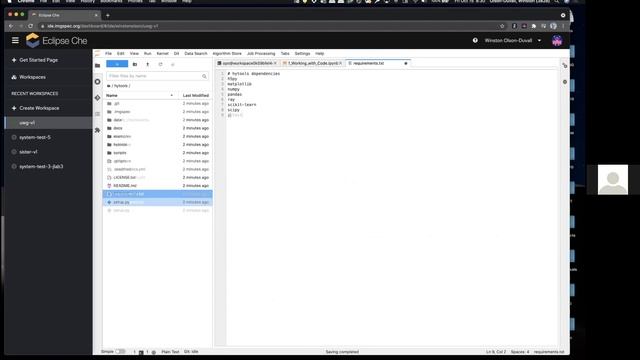Click the 'Filter files by name' field
Screen dimensions: 640x360
pos(157,76)
